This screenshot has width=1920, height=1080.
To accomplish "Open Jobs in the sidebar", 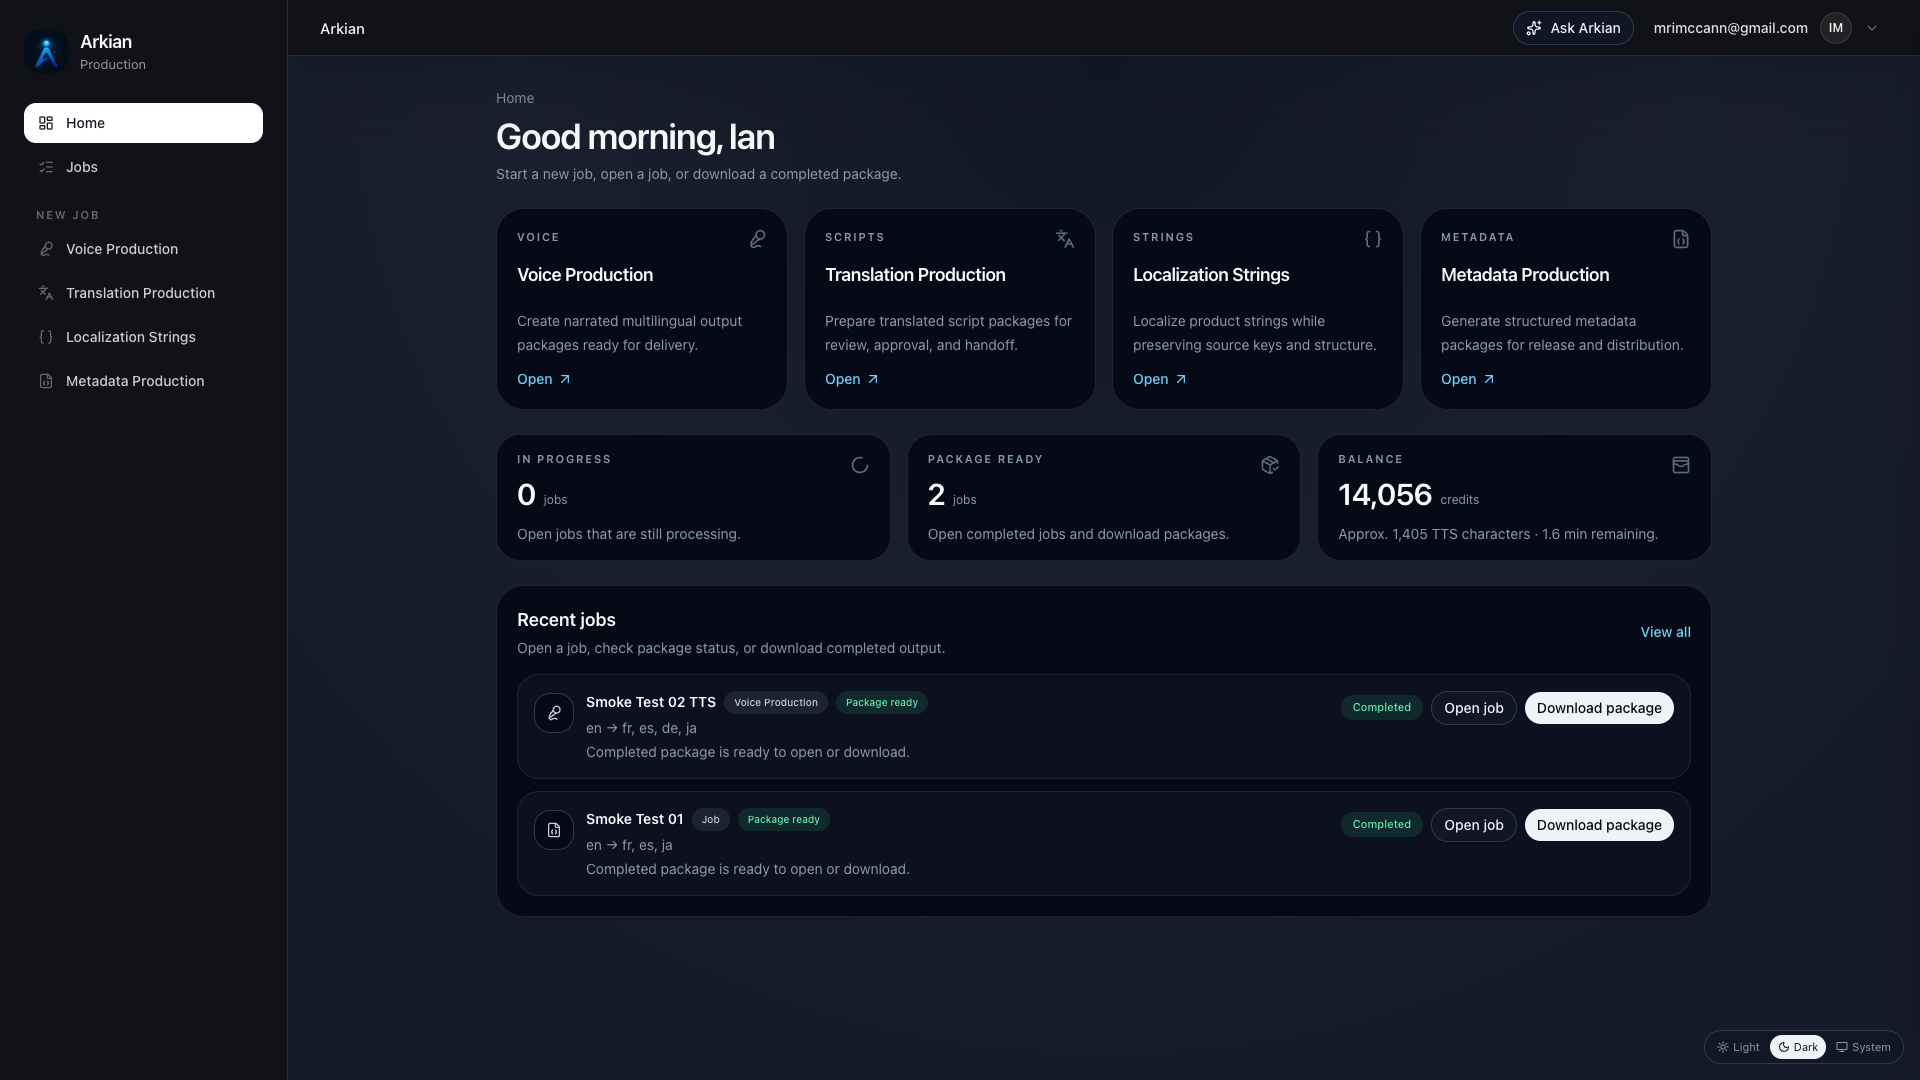I will click(82, 167).
